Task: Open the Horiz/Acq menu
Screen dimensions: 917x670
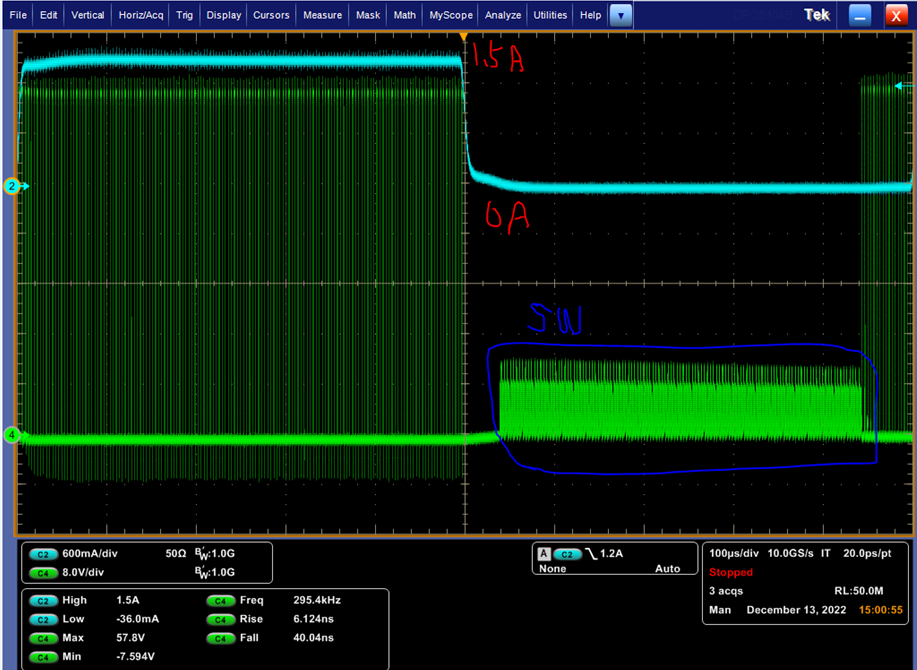Action: click(140, 15)
